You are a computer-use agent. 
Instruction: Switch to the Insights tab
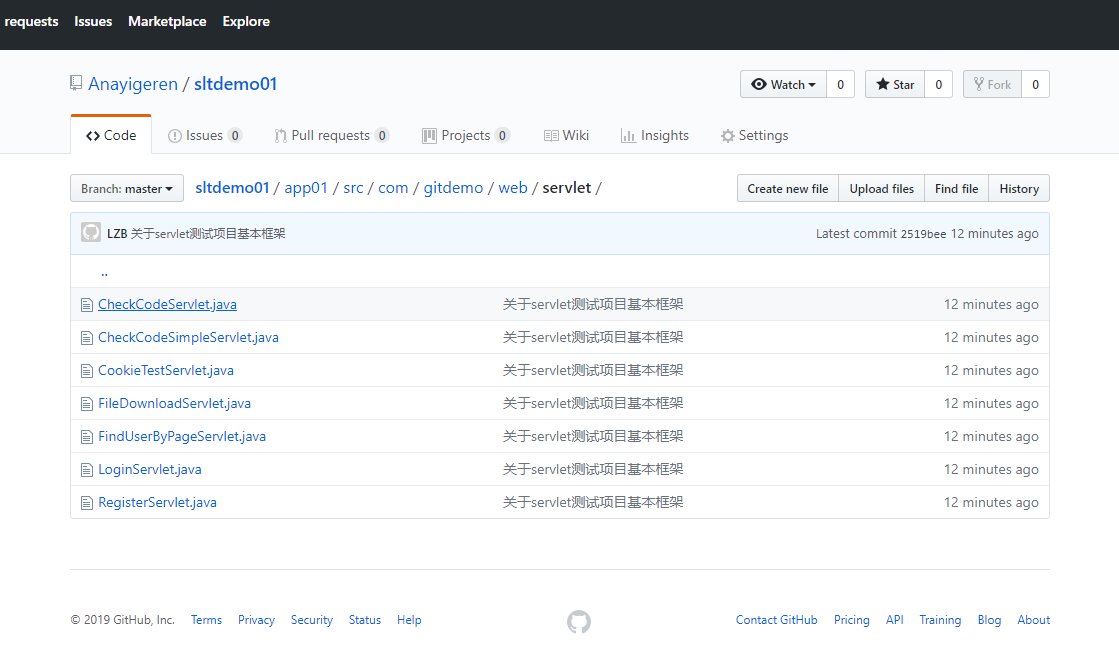[x=654, y=135]
